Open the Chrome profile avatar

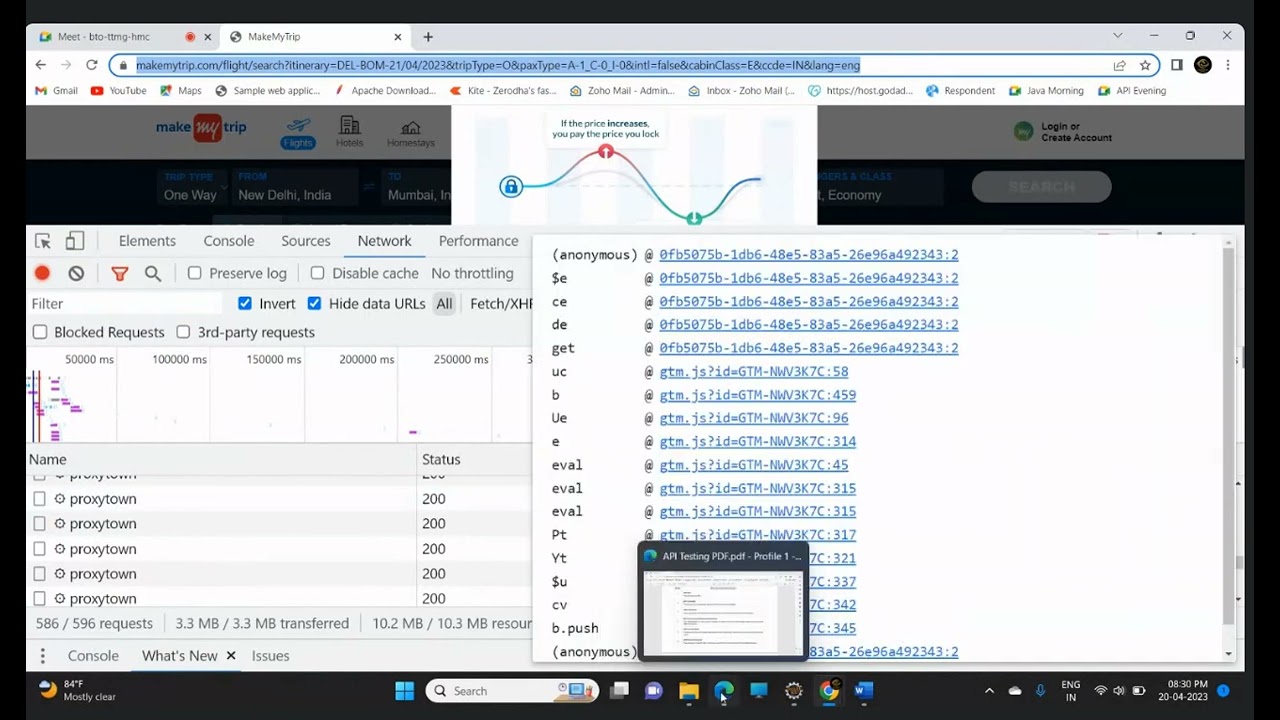click(x=1203, y=65)
